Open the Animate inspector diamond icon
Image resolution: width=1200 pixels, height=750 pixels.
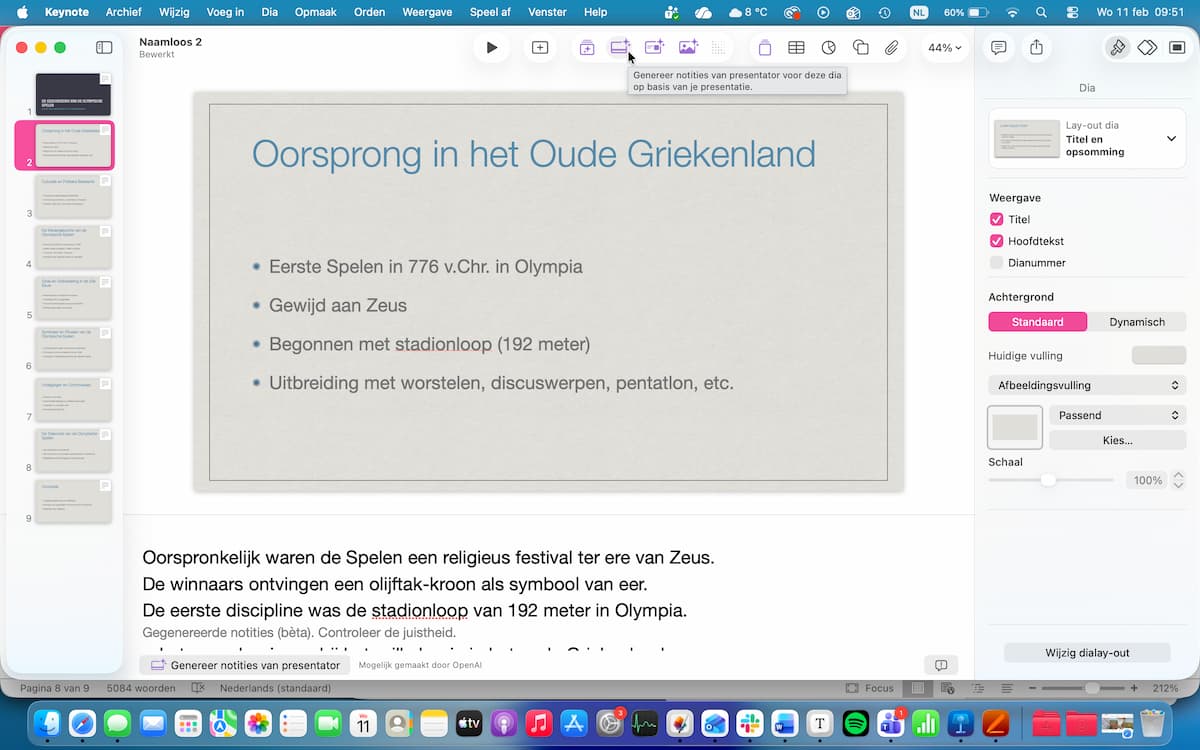coord(1148,48)
